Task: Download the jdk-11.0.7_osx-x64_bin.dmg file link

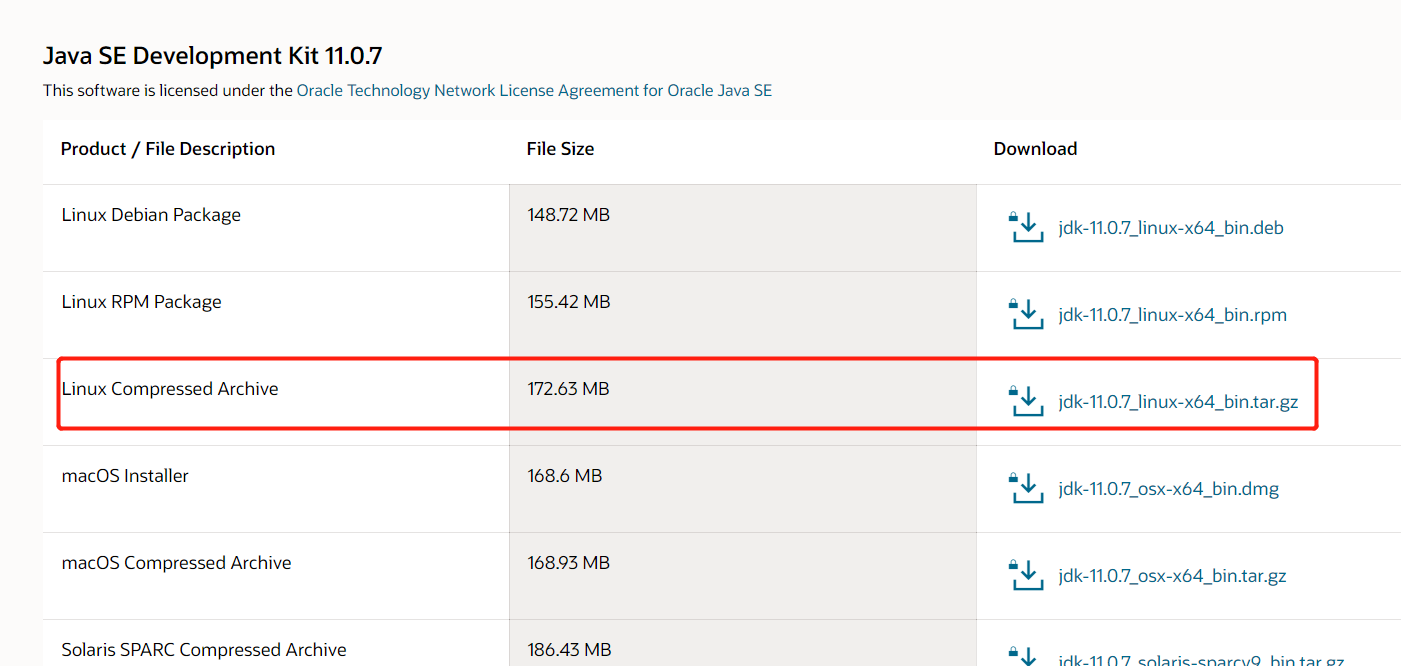Action: (1168, 489)
